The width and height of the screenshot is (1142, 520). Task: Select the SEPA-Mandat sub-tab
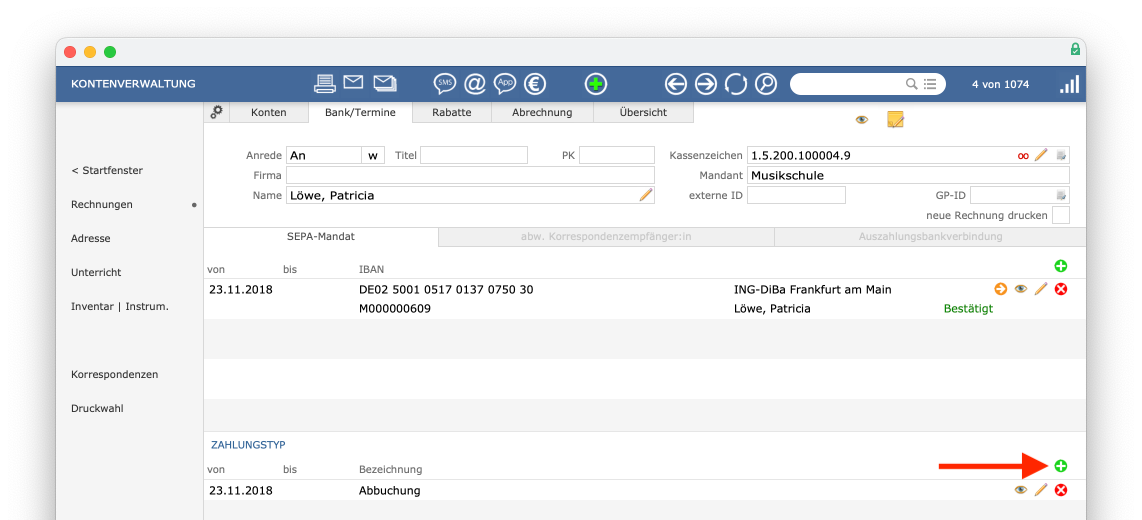click(321, 237)
